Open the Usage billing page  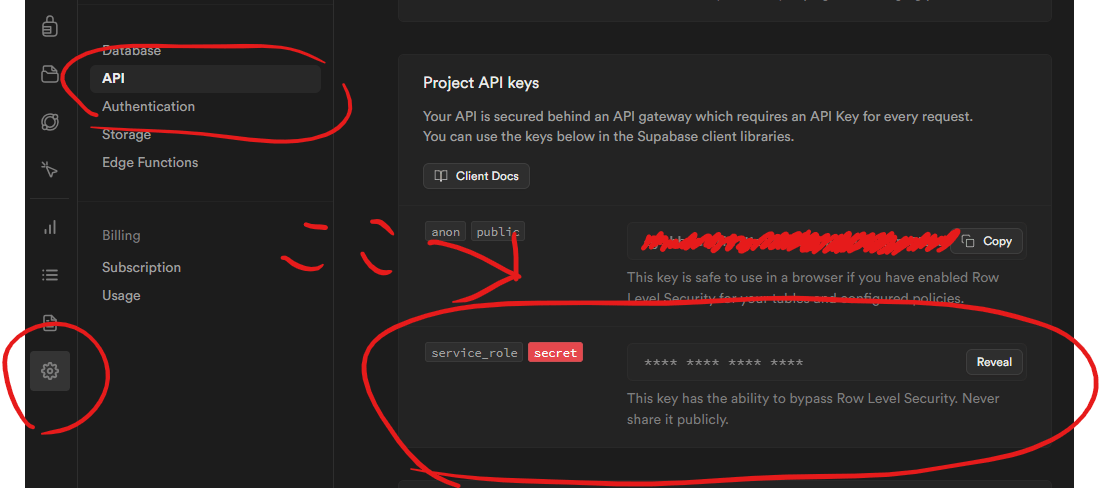[x=121, y=295]
